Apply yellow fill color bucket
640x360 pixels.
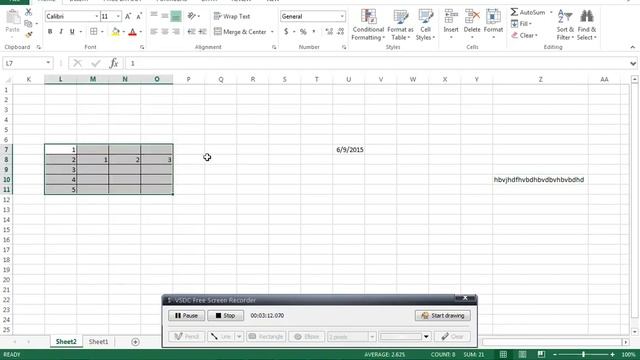coord(116,31)
